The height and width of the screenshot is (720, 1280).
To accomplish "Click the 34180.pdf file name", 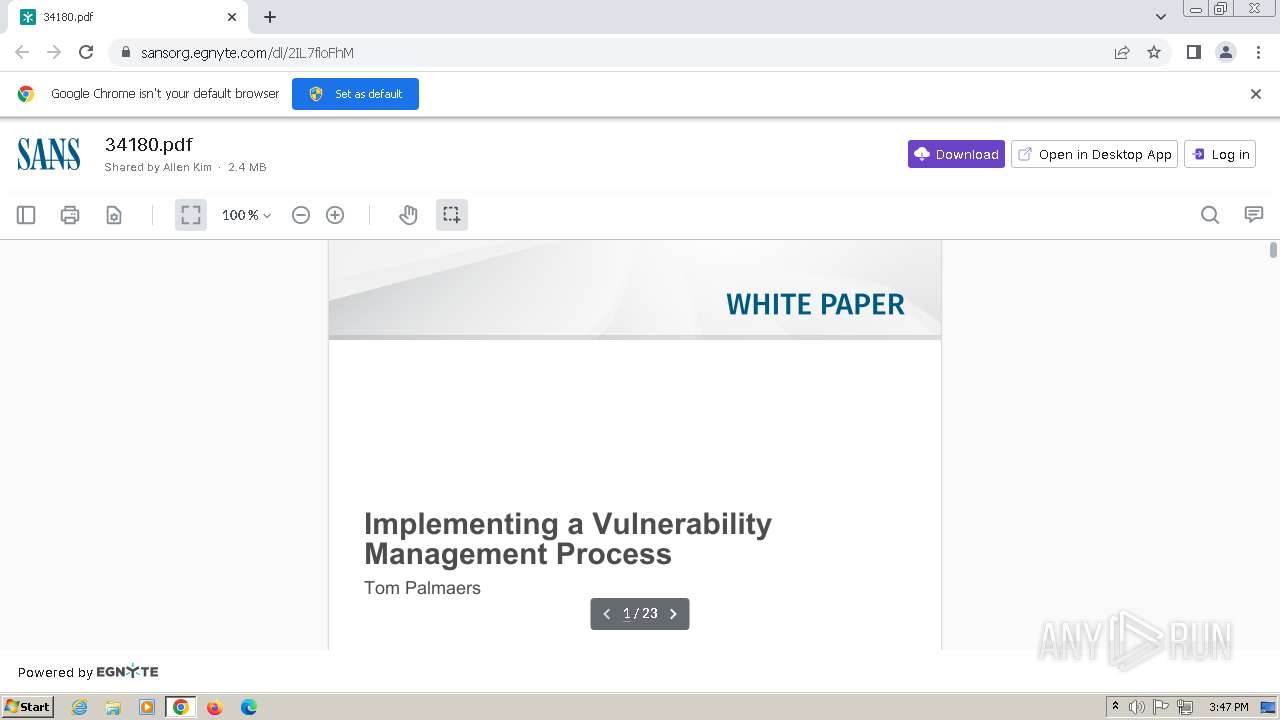I will point(148,145).
